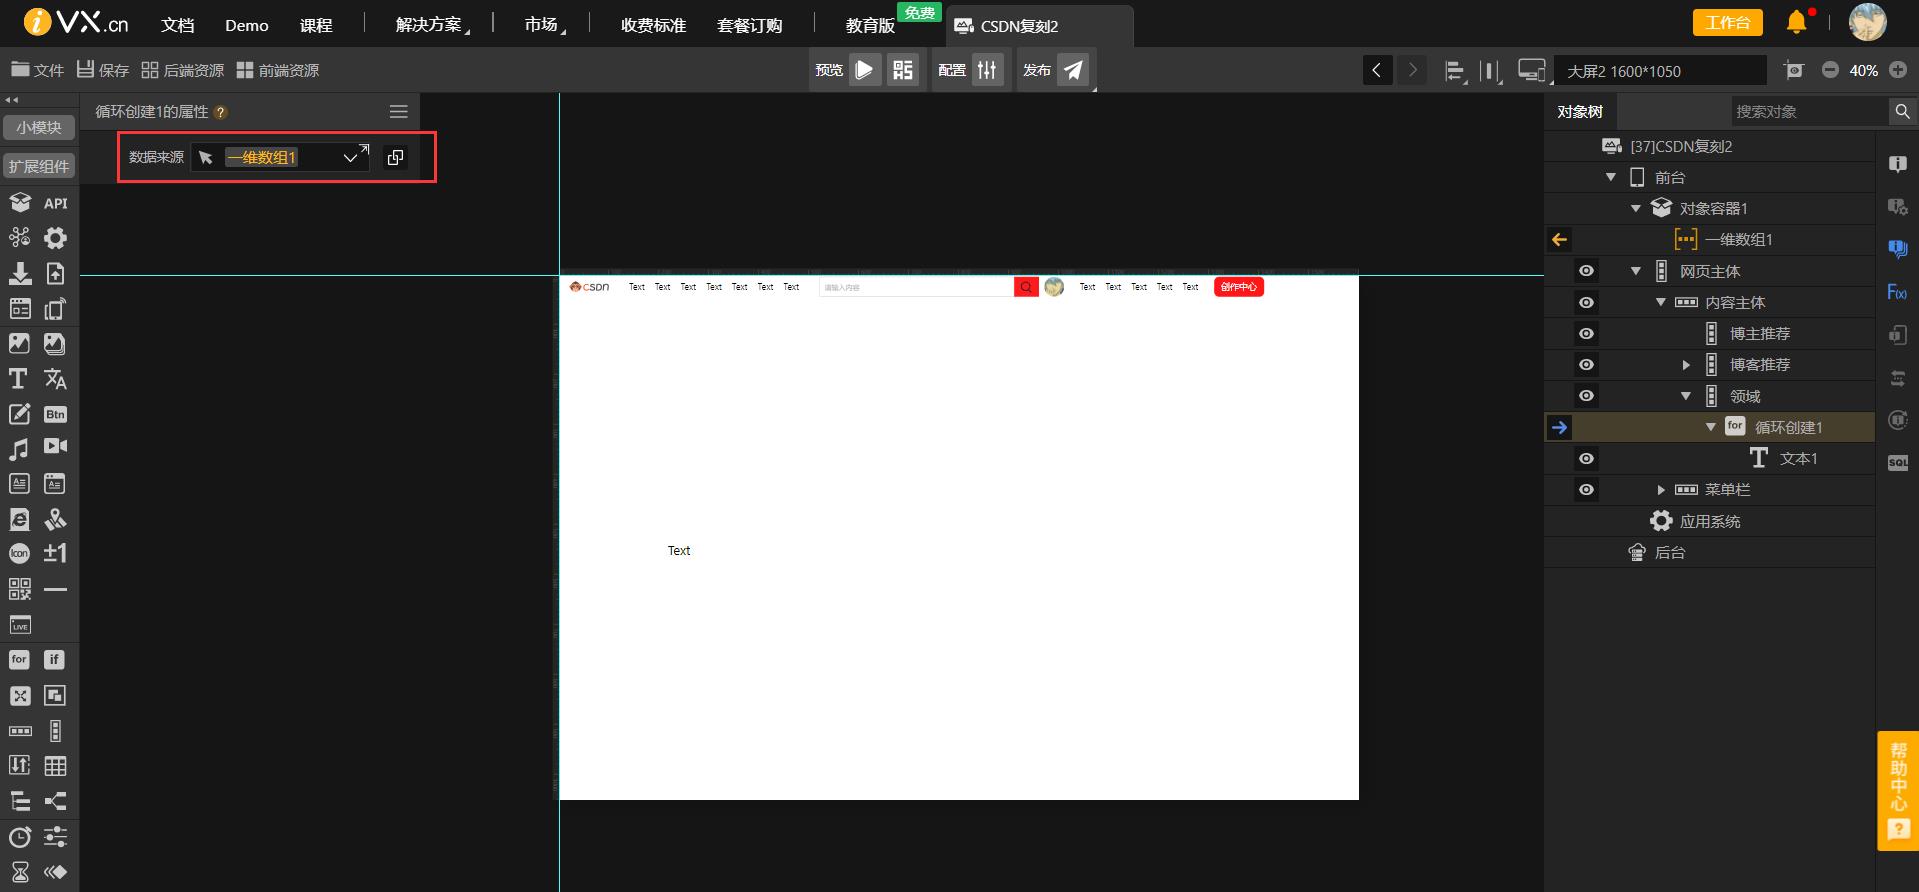Open the 市场 menu

click(543, 25)
